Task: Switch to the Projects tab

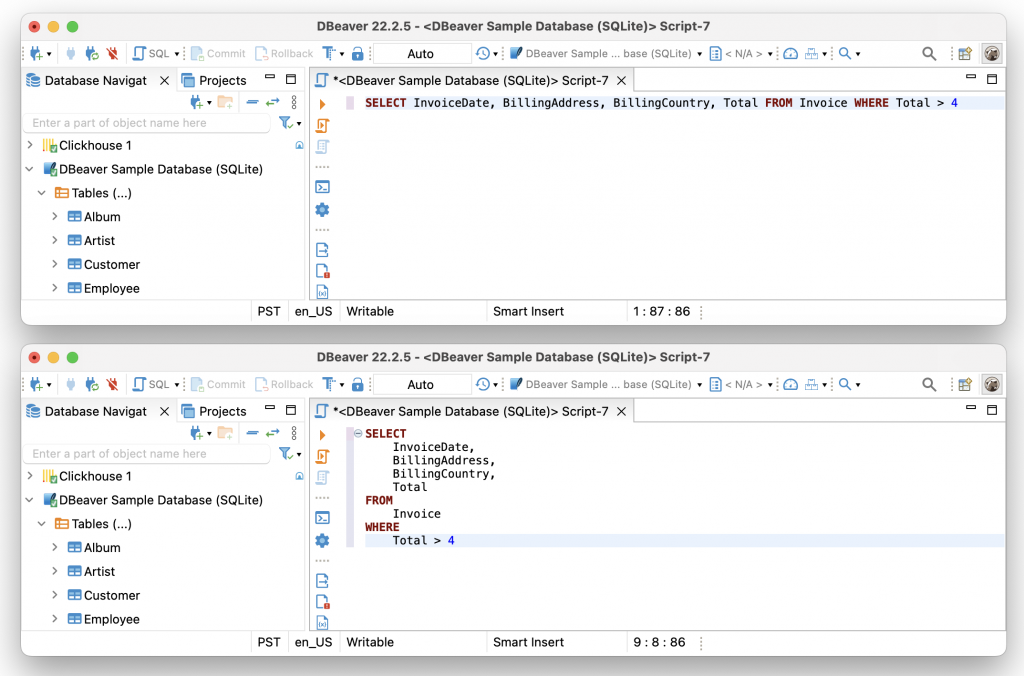Action: (214, 80)
